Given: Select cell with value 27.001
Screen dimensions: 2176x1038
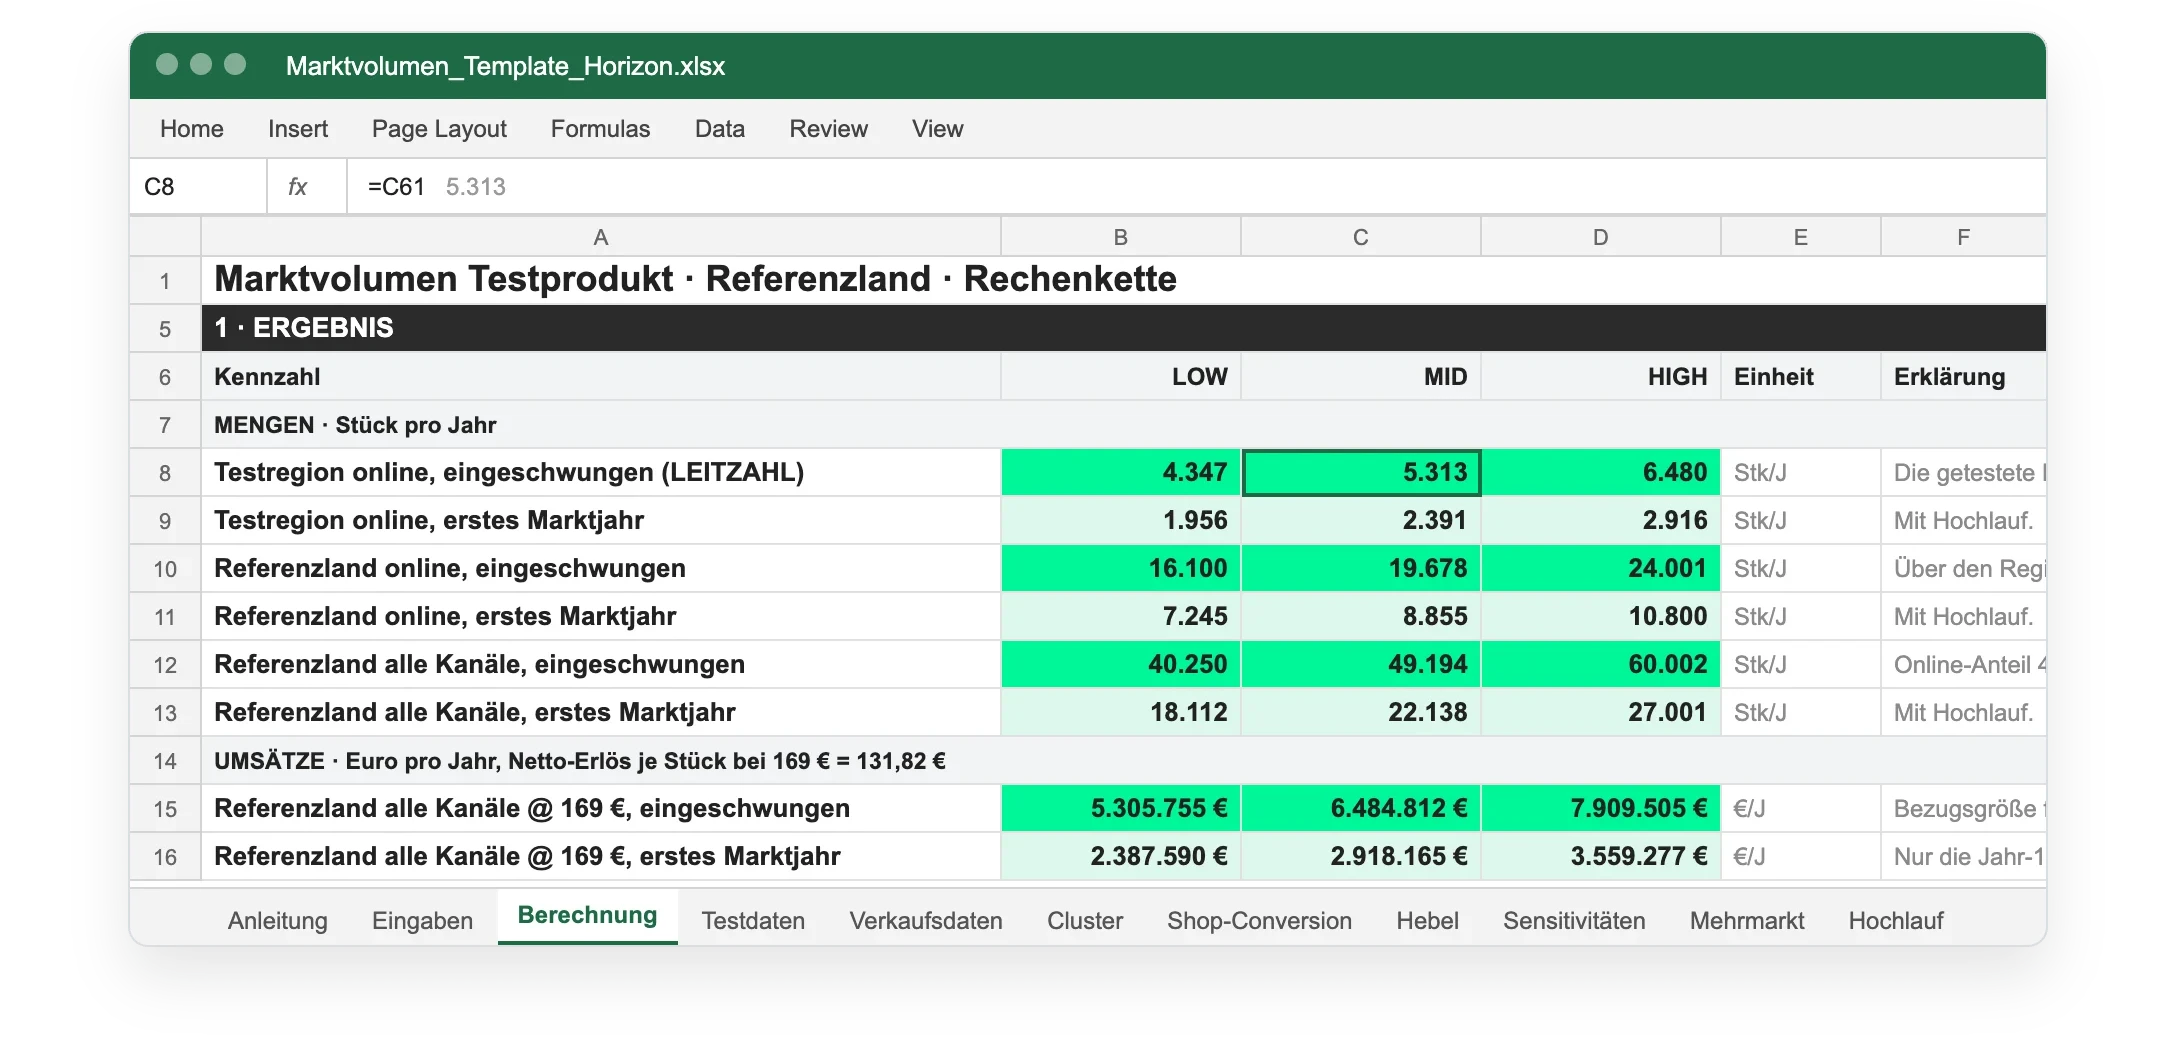Looking at the screenshot, I should tap(1600, 713).
